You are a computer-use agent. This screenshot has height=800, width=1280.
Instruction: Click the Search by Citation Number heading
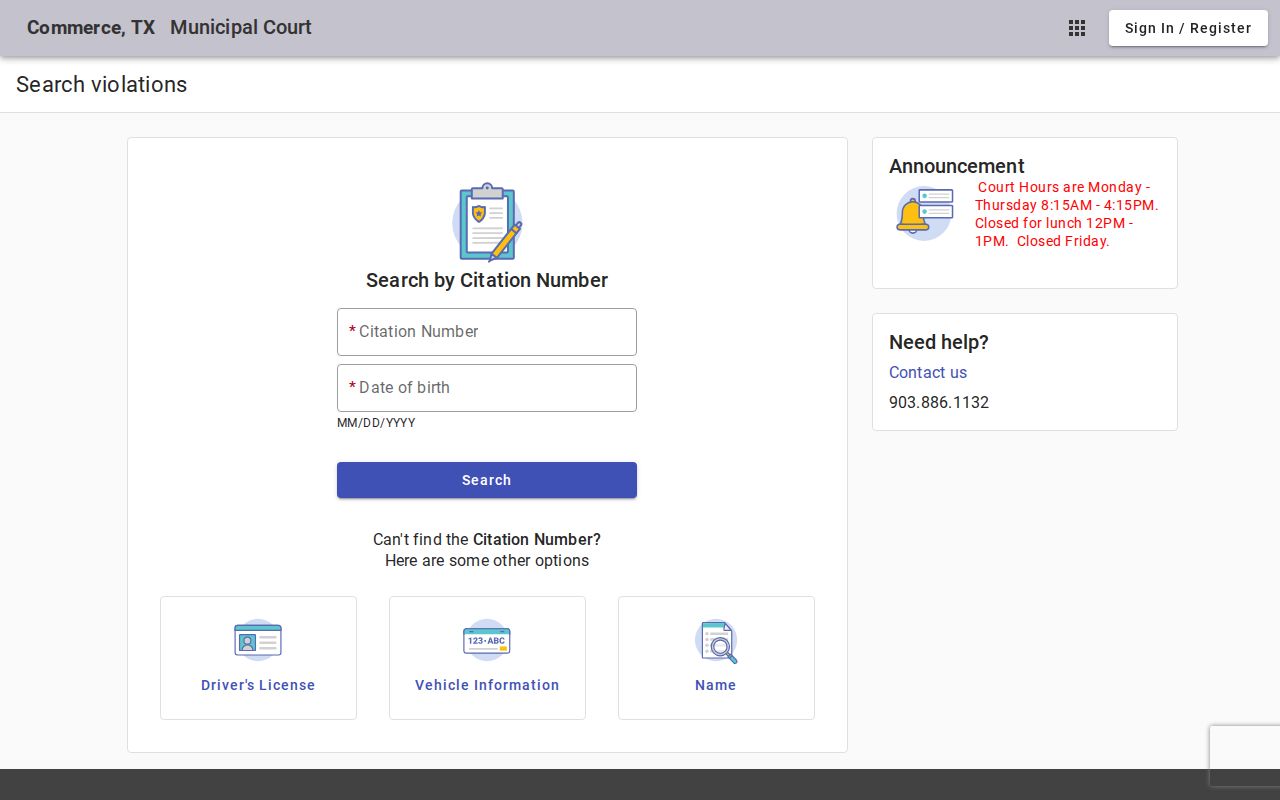click(x=487, y=280)
